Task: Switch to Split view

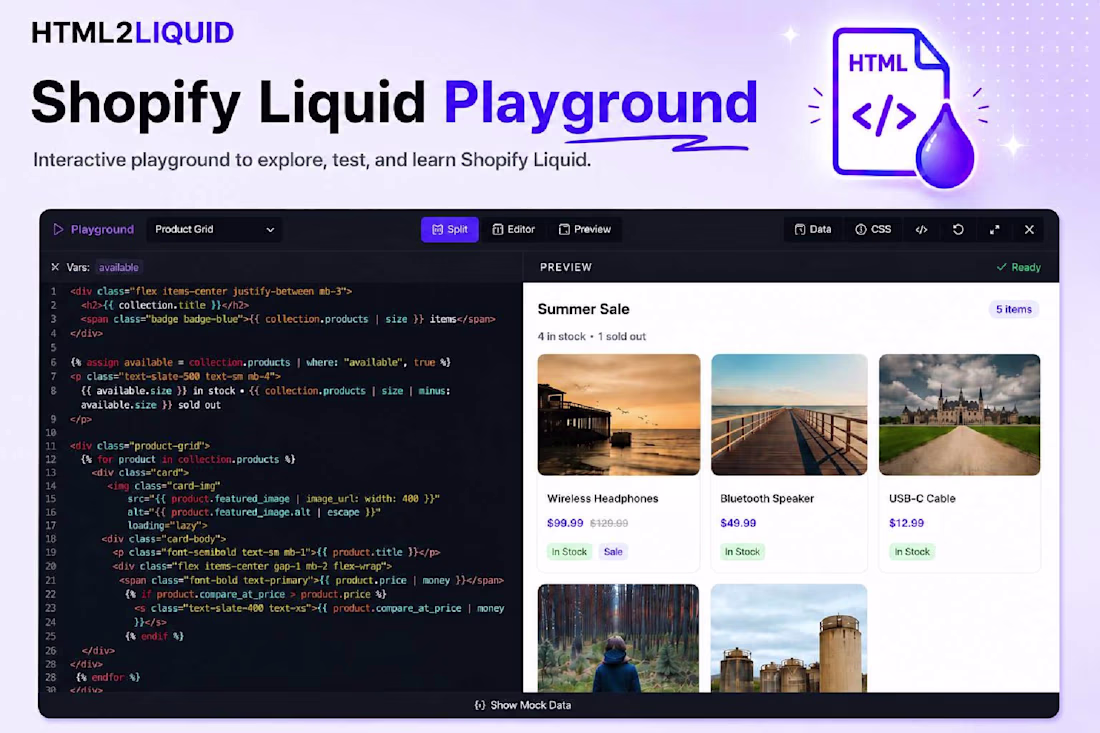Action: (x=450, y=229)
